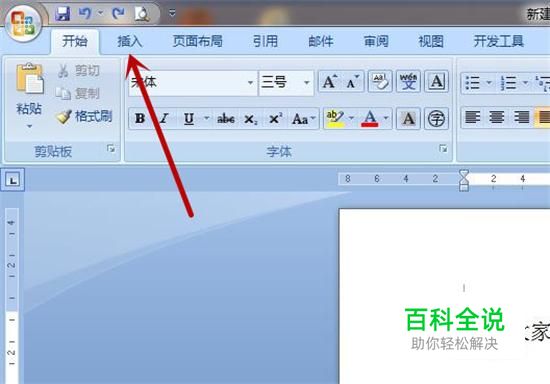Switch to the 开始 tab

pyautogui.click(x=75, y=41)
